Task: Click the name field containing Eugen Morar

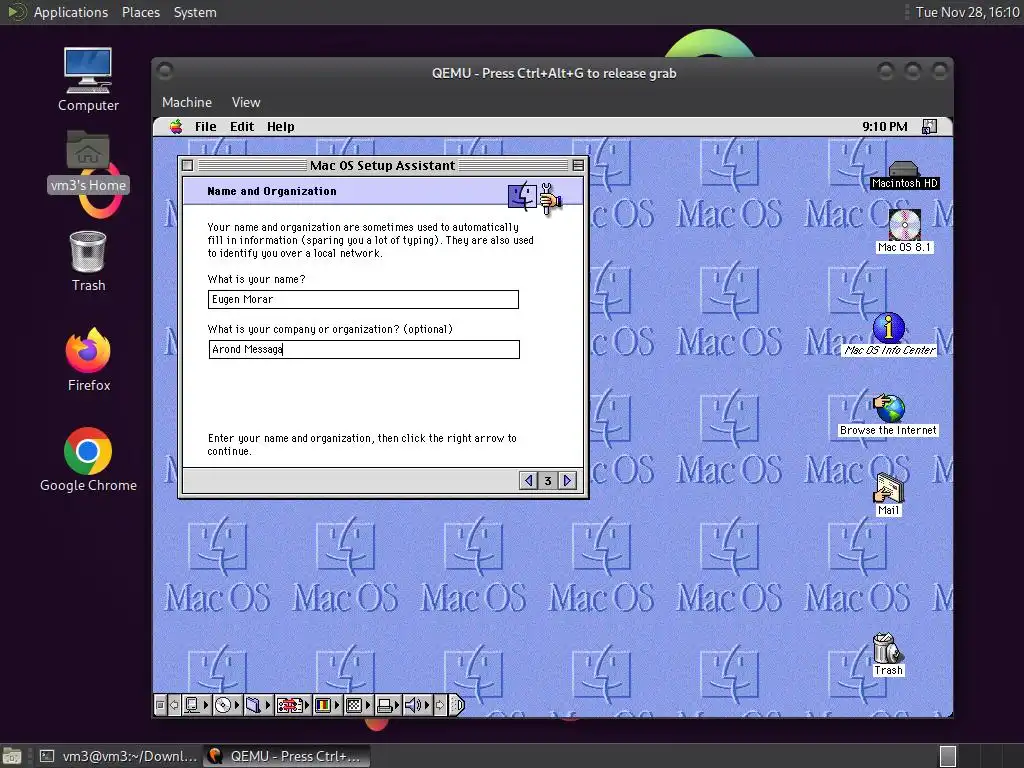Action: tap(363, 299)
